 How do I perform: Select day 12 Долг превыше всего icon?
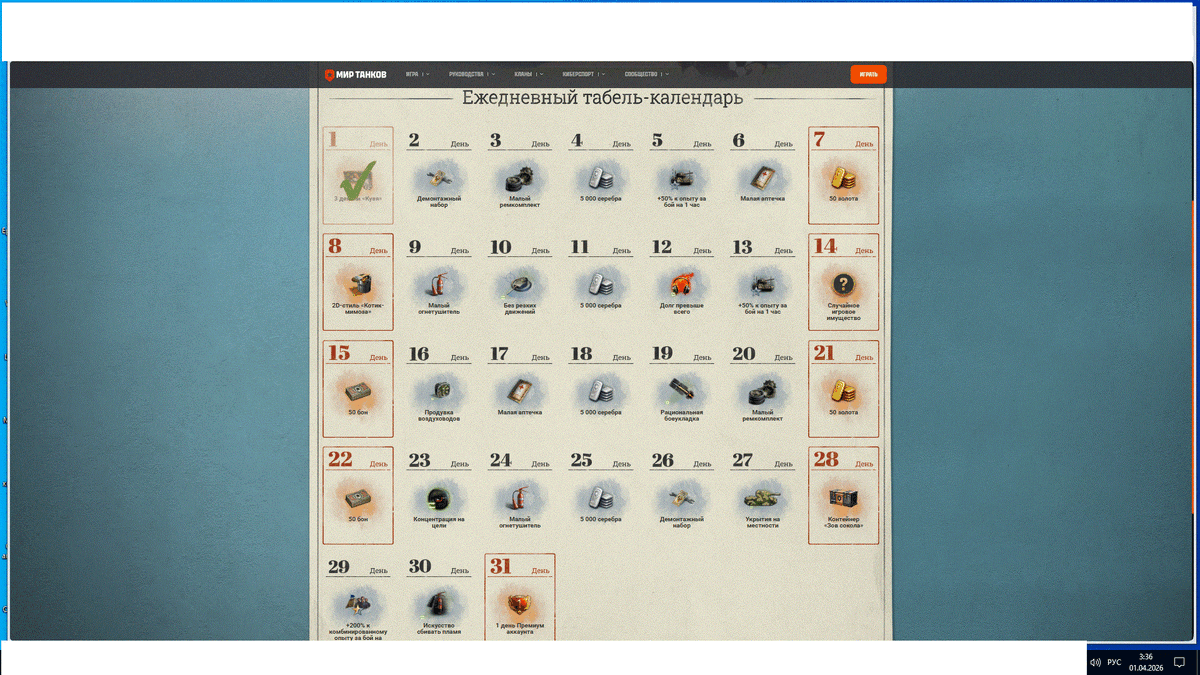682,284
